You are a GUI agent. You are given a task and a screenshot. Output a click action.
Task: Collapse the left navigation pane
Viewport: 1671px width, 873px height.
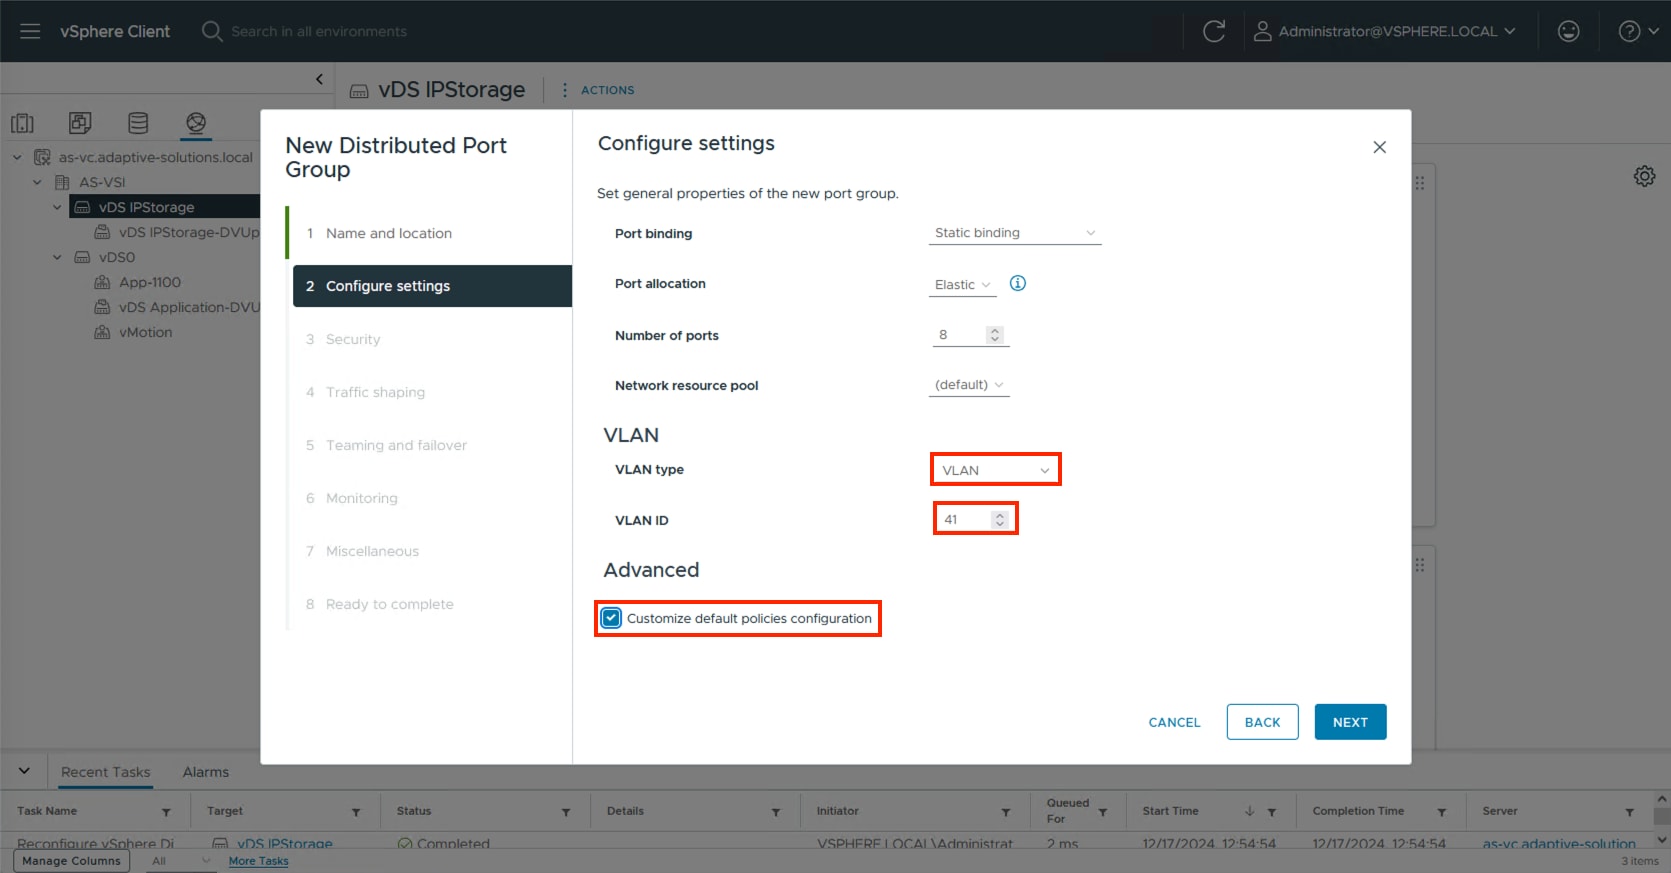point(319,79)
